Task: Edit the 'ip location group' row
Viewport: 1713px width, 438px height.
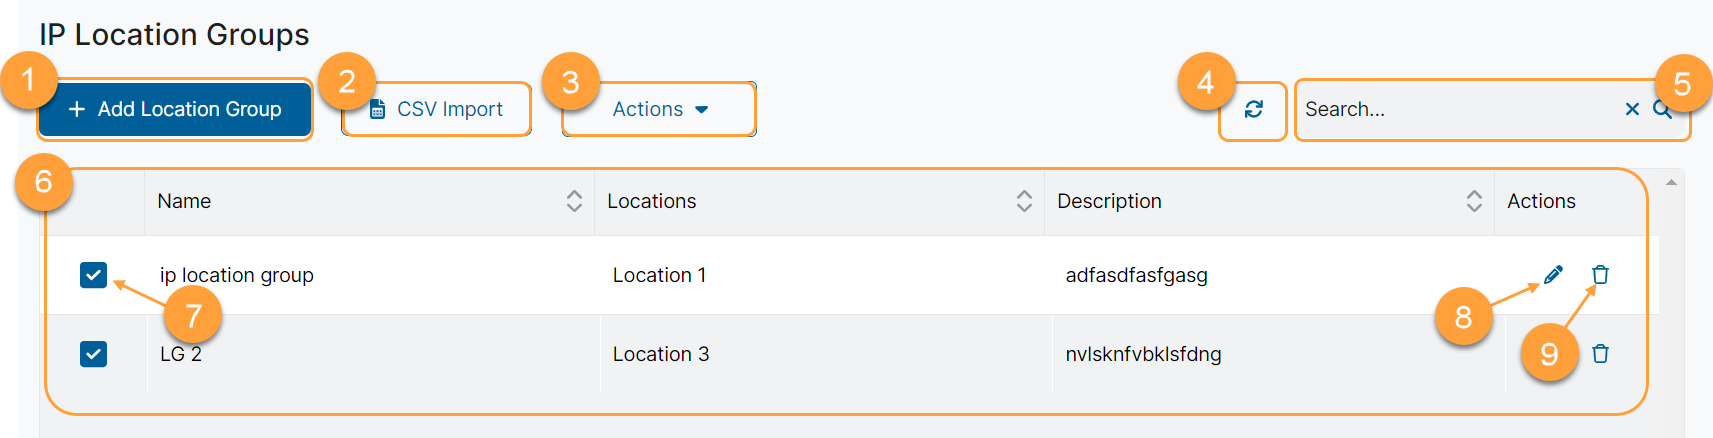Action: pyautogui.click(x=1553, y=274)
